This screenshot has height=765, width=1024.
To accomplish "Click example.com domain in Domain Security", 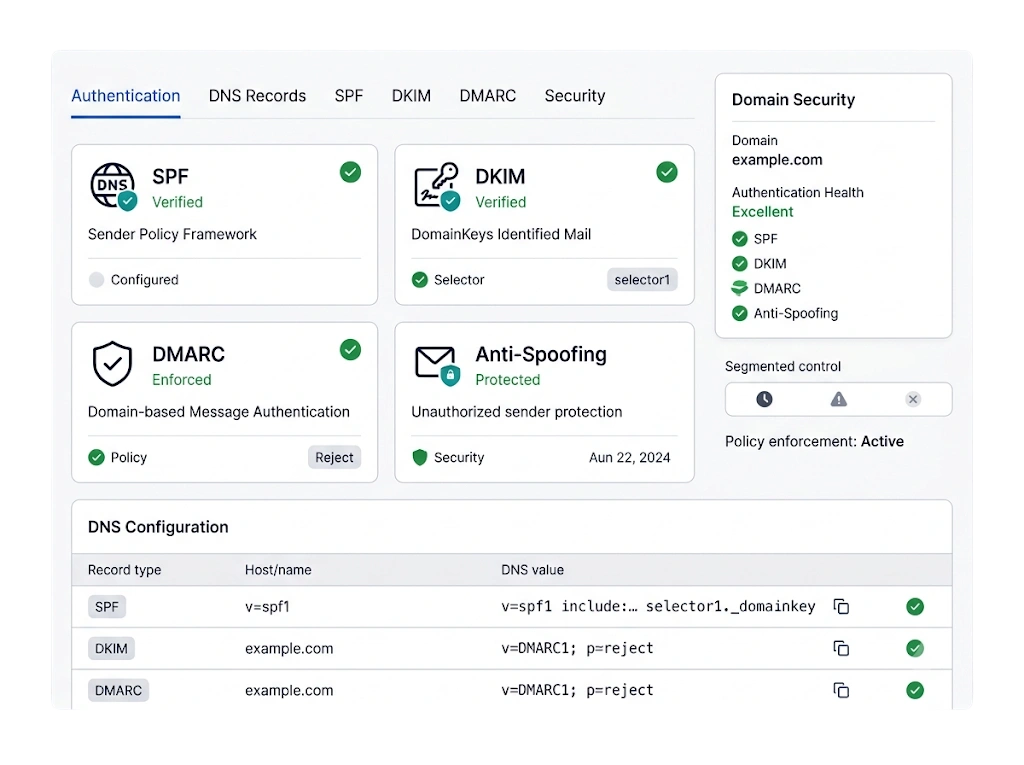I will [x=777, y=160].
